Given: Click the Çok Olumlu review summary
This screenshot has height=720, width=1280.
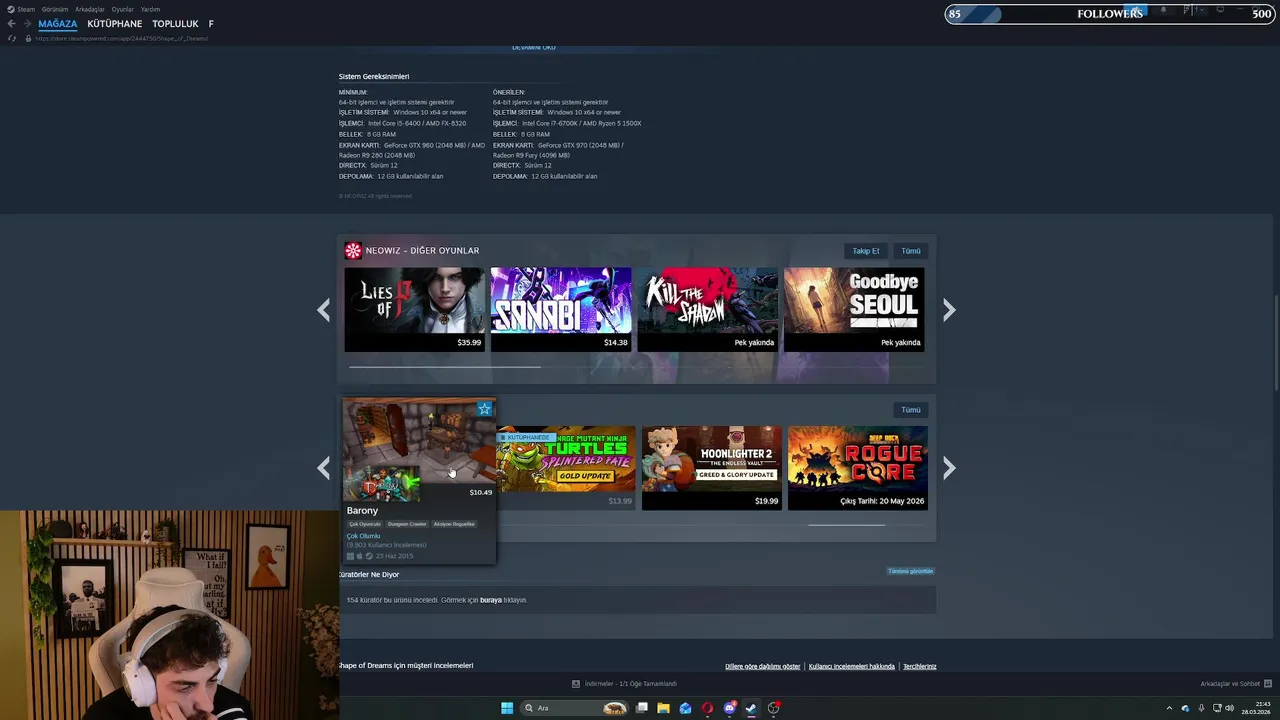Looking at the screenshot, I should (x=363, y=536).
